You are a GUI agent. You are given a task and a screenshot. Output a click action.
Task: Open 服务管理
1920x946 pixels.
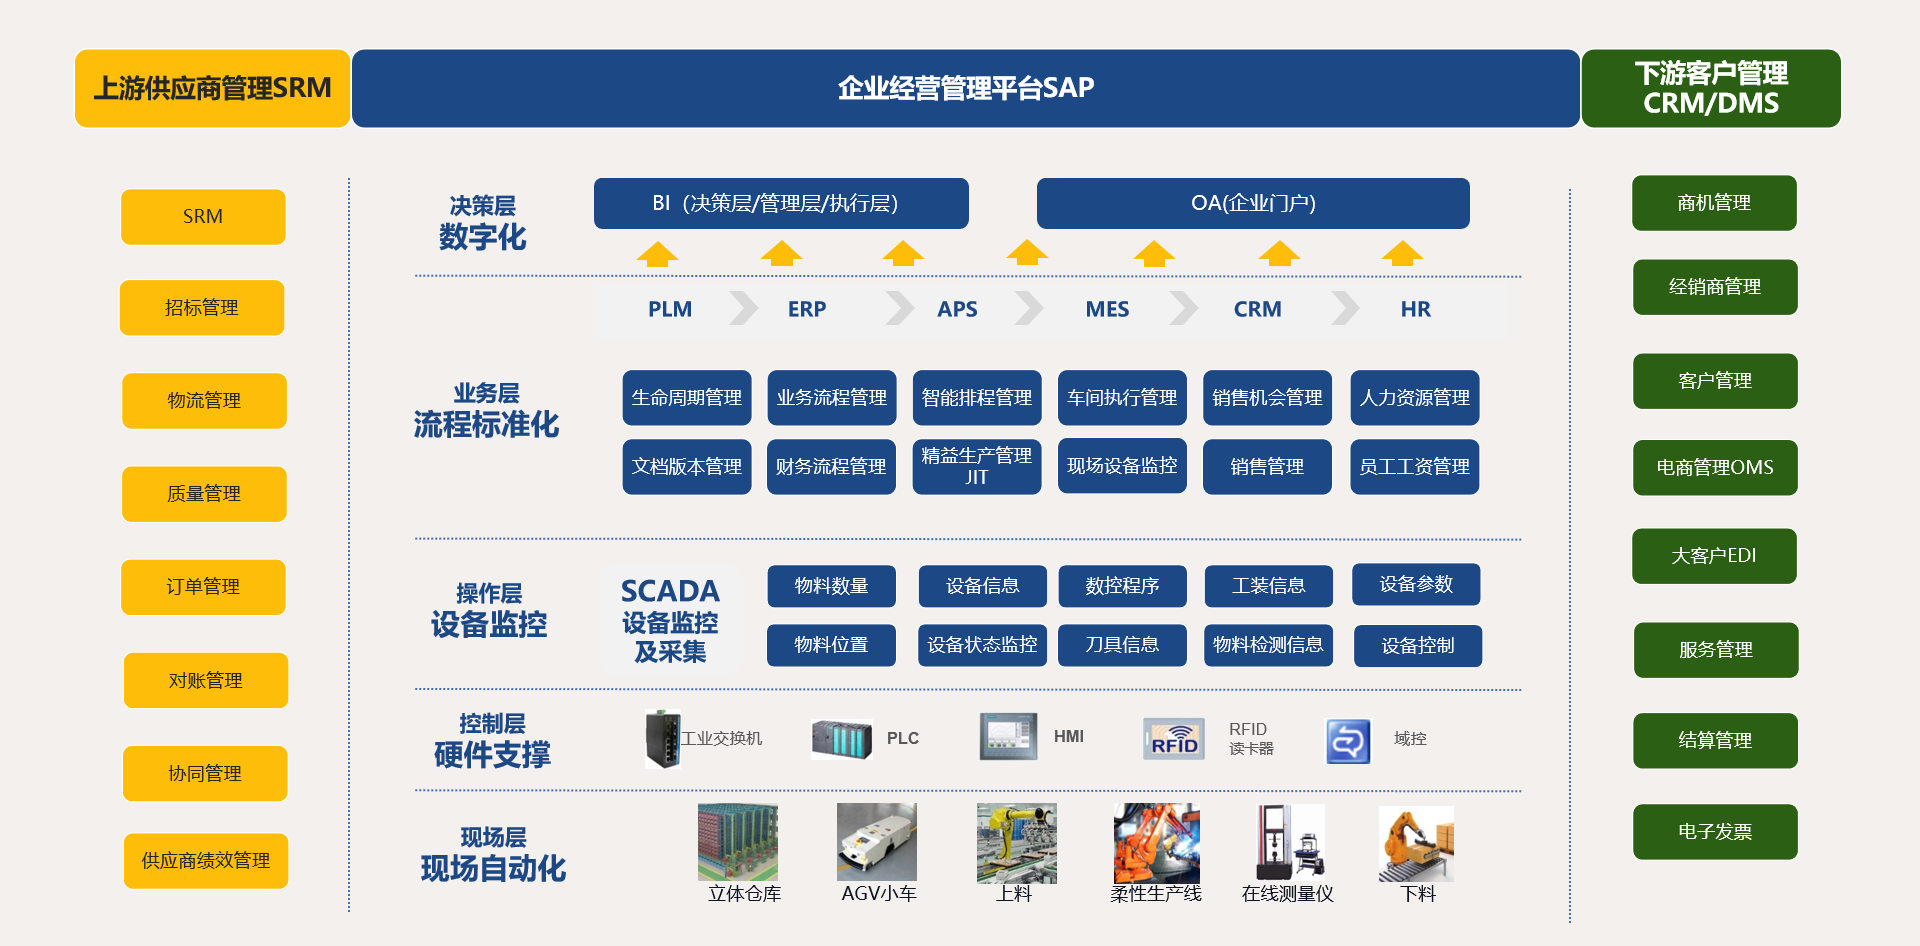pyautogui.click(x=1716, y=650)
